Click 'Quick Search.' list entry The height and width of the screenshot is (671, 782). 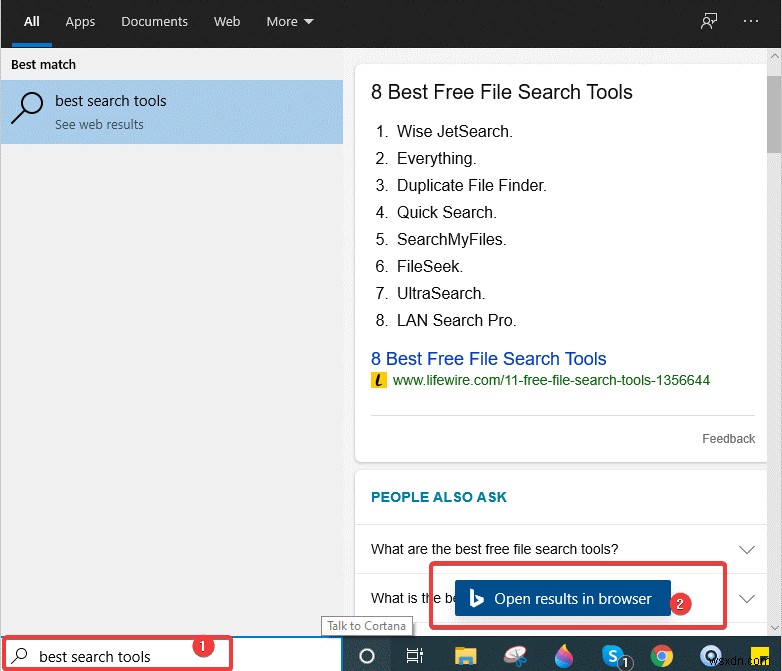[446, 213]
